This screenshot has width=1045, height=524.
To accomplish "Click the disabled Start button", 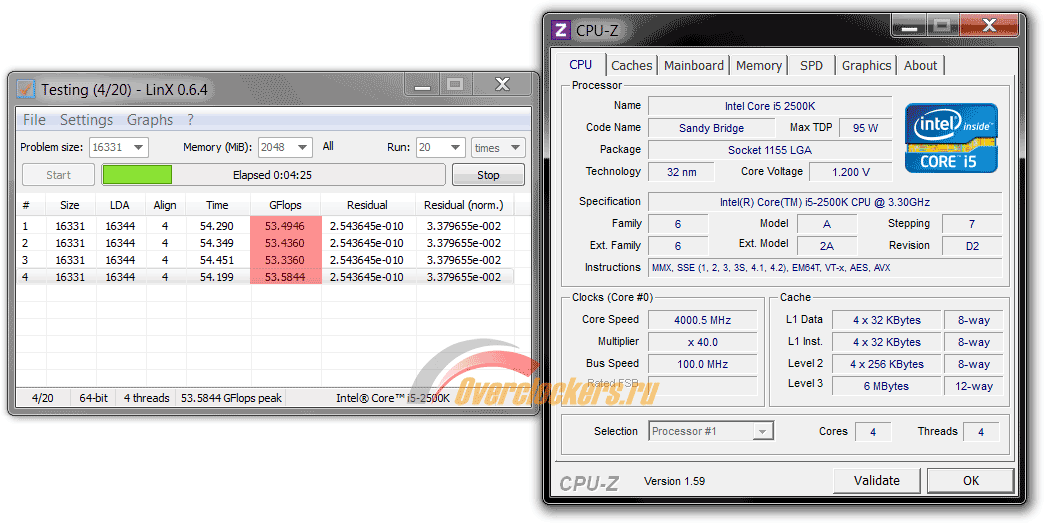I will pos(58,175).
